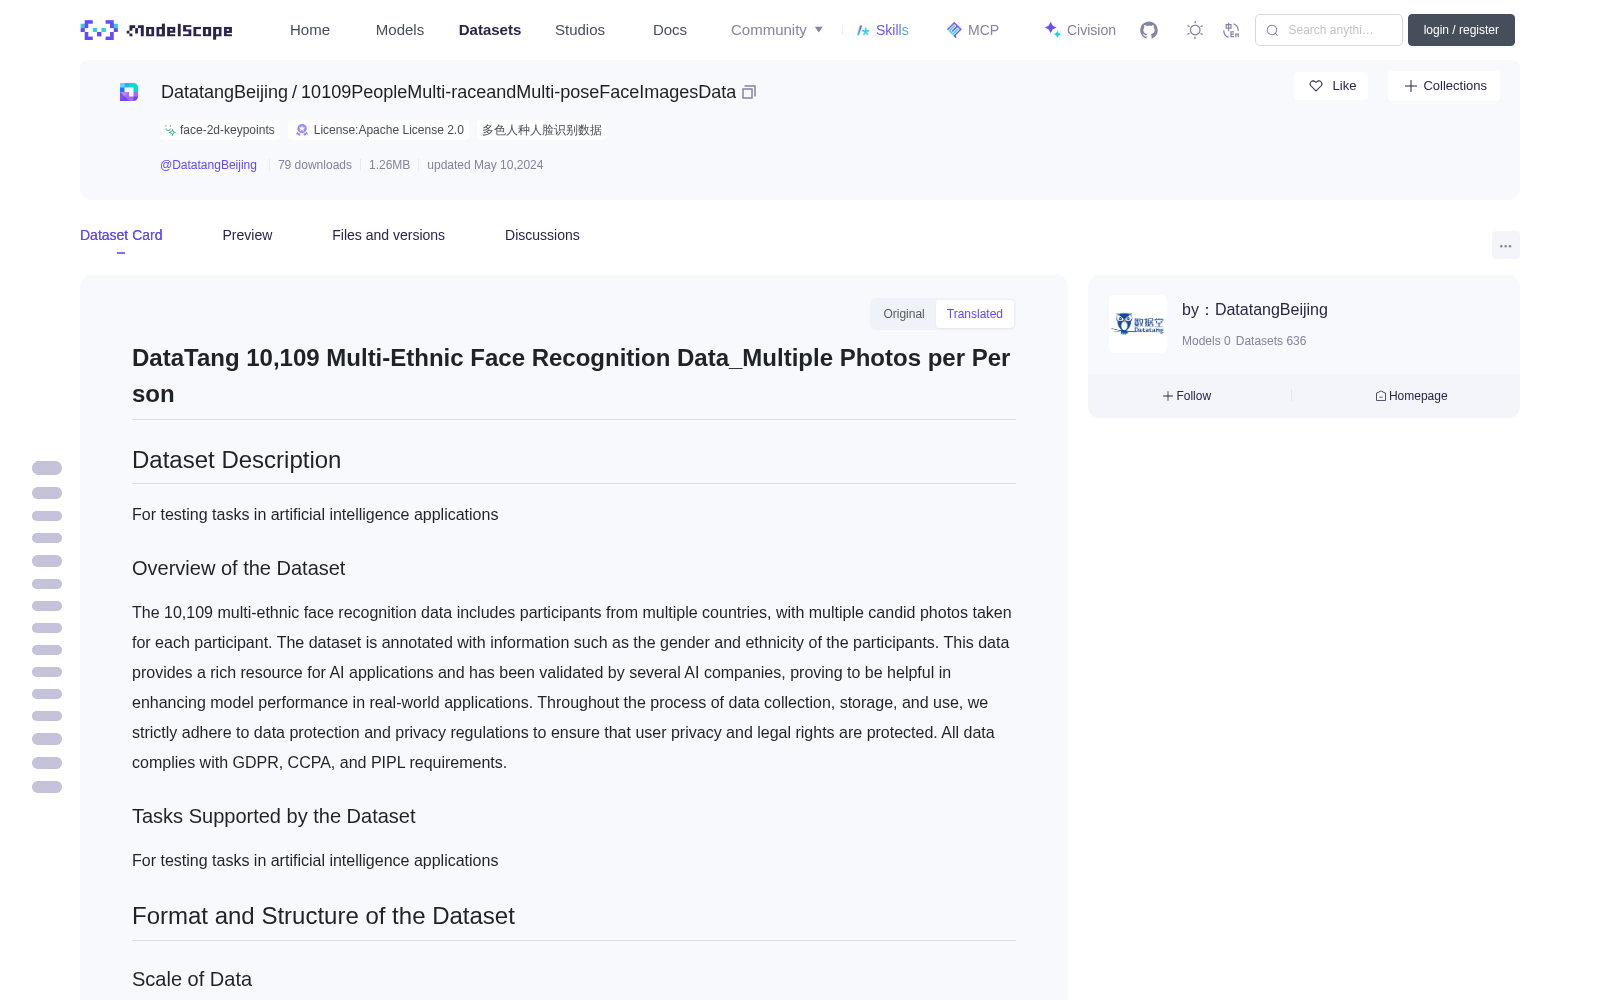The image size is (1600, 1000).
Task: Click the Follow plus icon
Action: [1167, 396]
